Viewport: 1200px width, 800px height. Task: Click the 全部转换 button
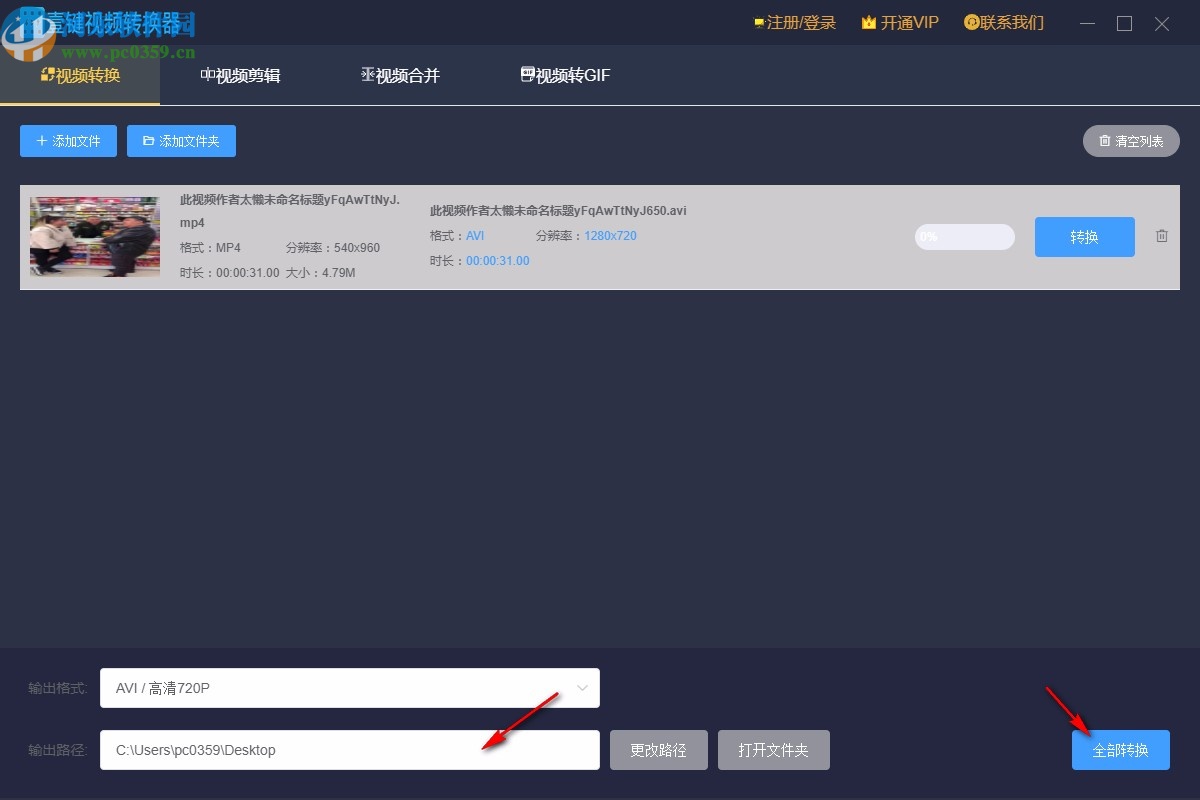[1120, 750]
